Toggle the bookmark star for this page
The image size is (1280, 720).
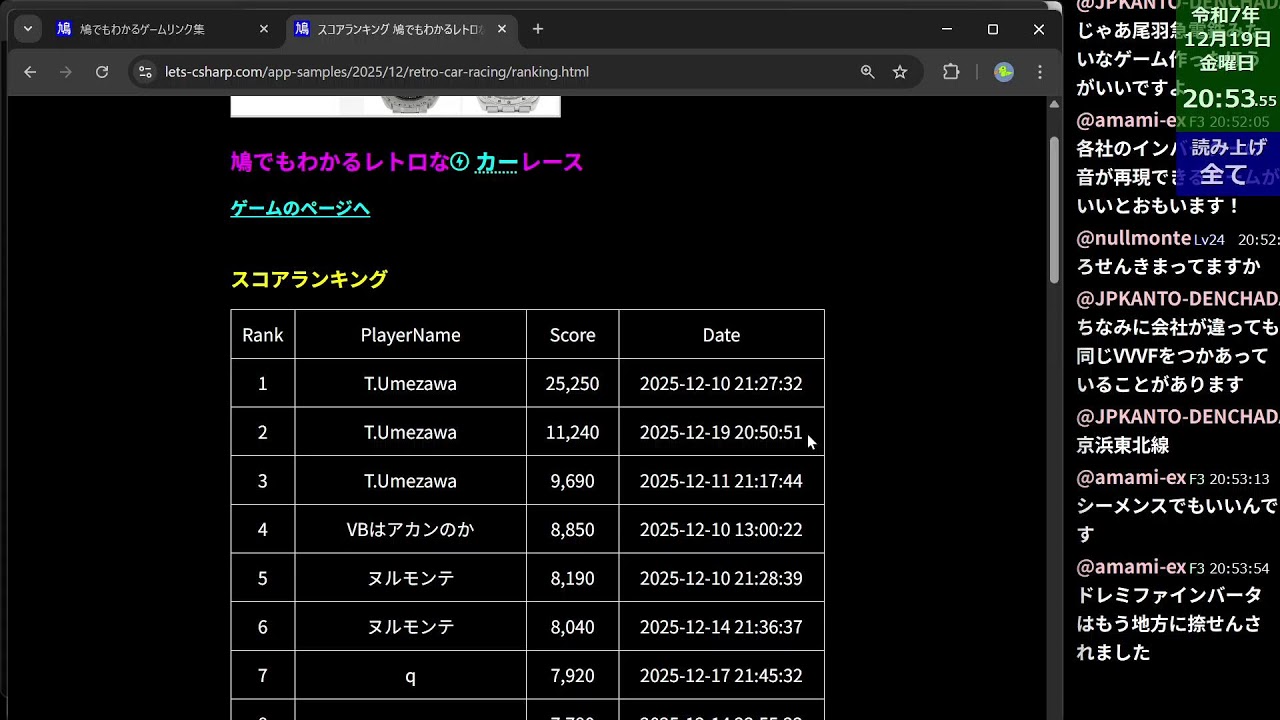pos(899,72)
